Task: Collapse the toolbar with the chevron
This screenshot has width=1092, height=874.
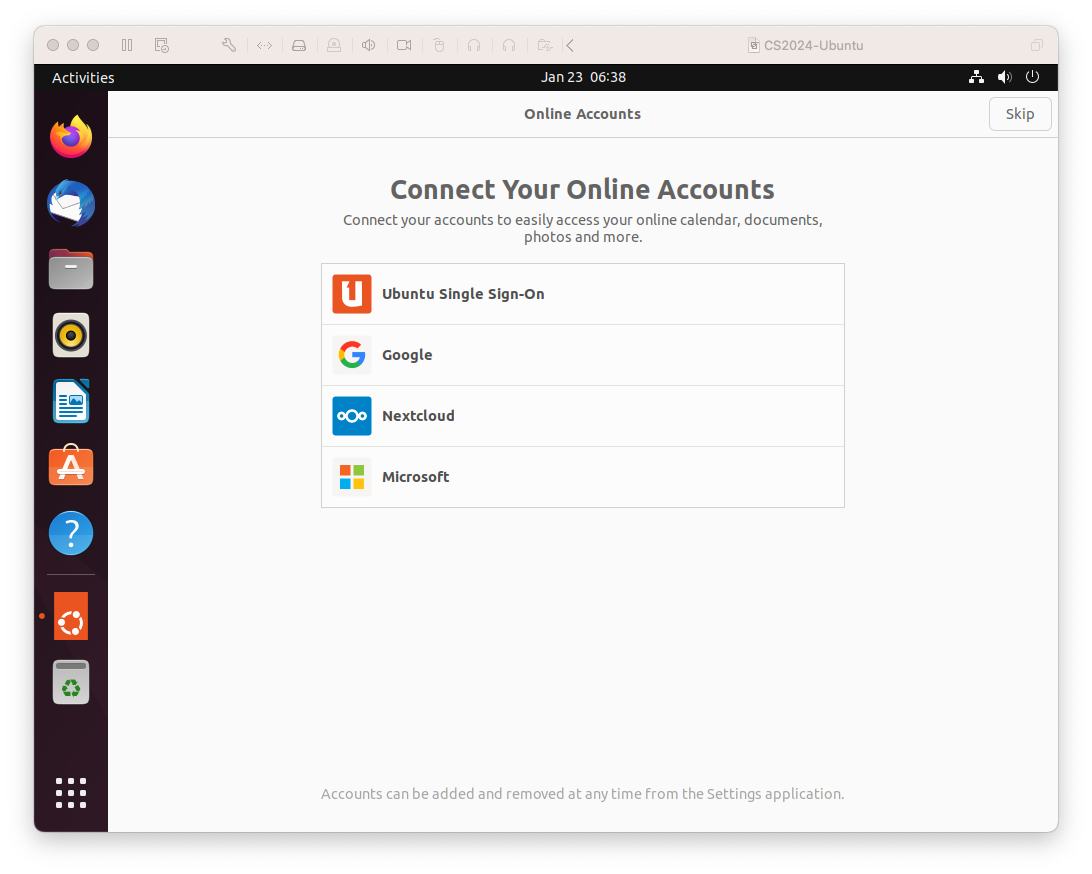Action: click(569, 45)
